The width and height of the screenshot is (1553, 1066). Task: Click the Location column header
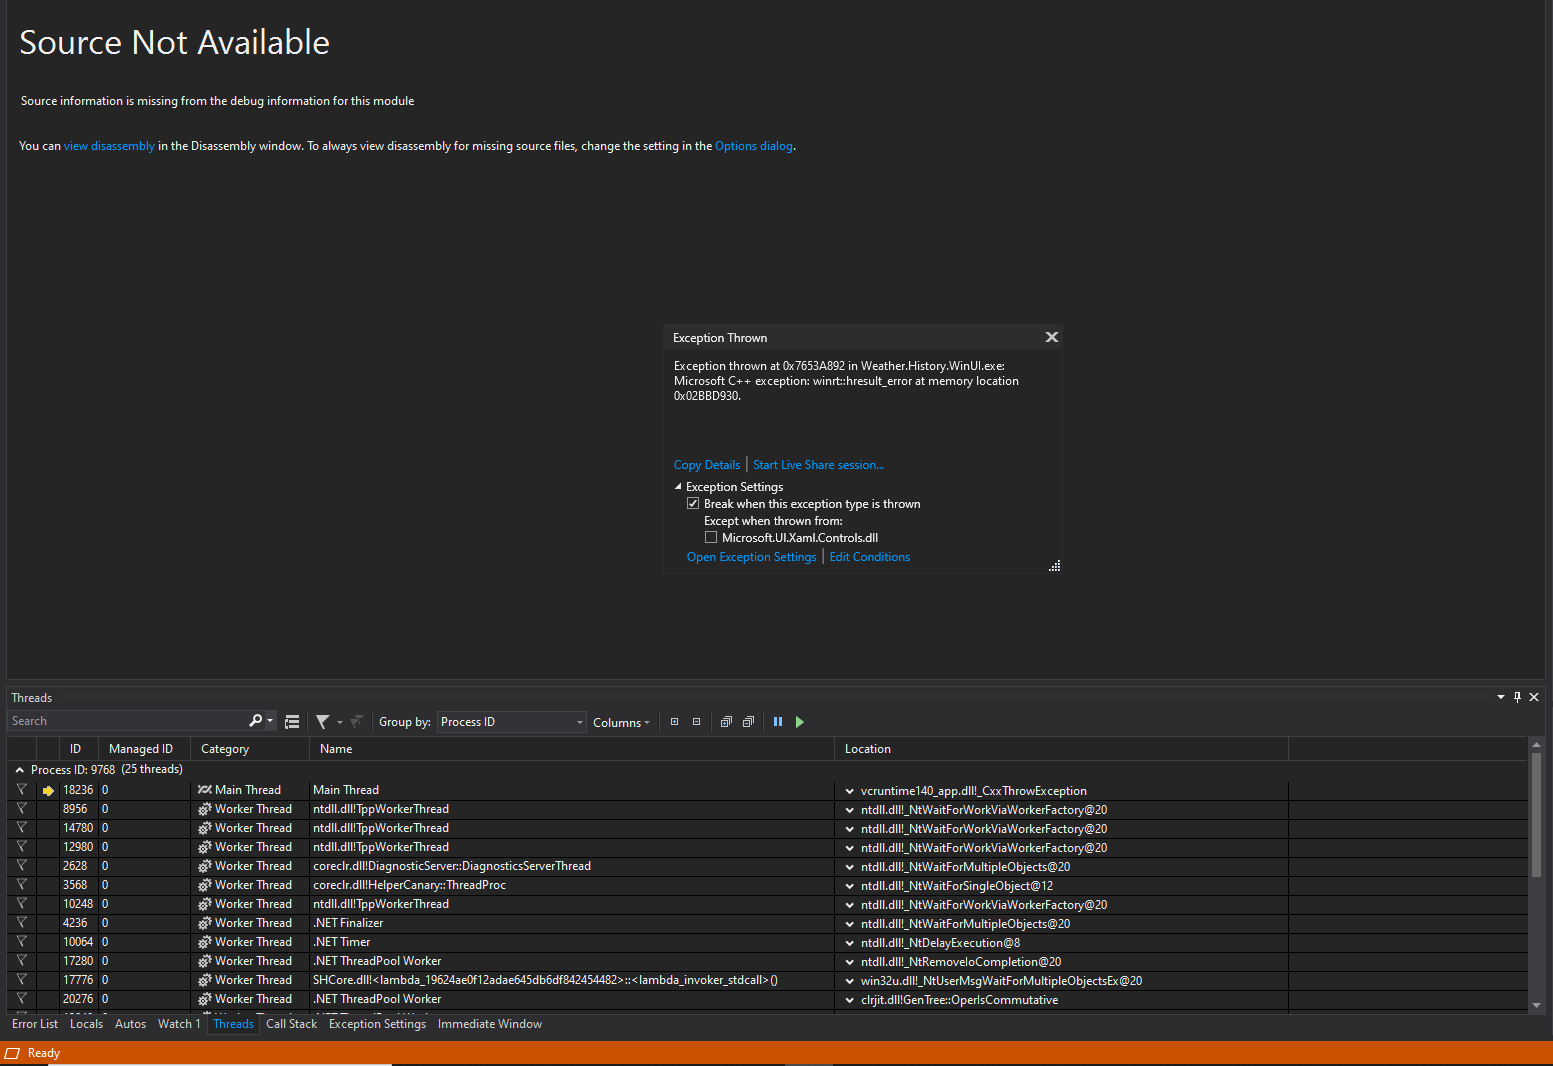pos(1061,749)
